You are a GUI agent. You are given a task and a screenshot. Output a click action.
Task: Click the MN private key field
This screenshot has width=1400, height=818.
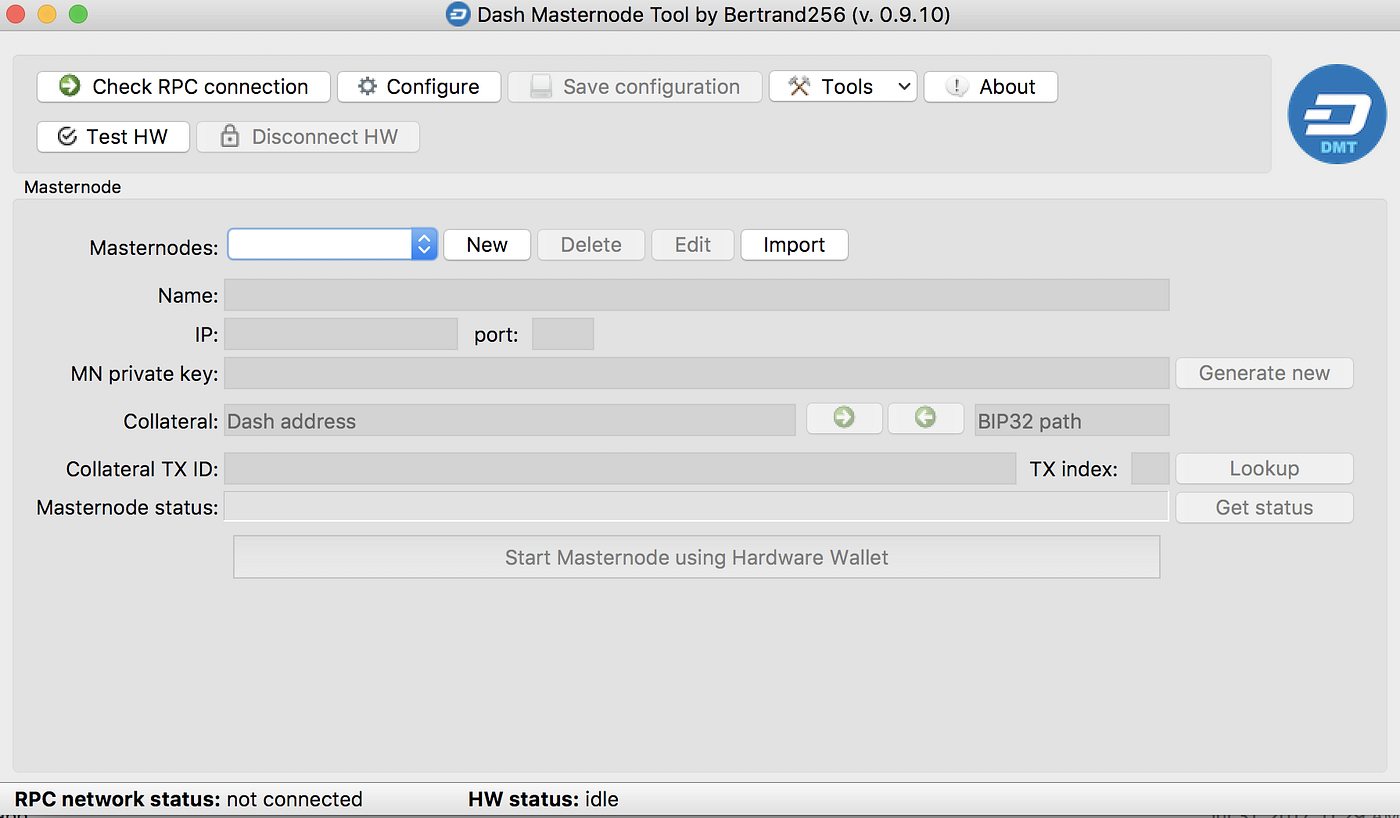(696, 373)
